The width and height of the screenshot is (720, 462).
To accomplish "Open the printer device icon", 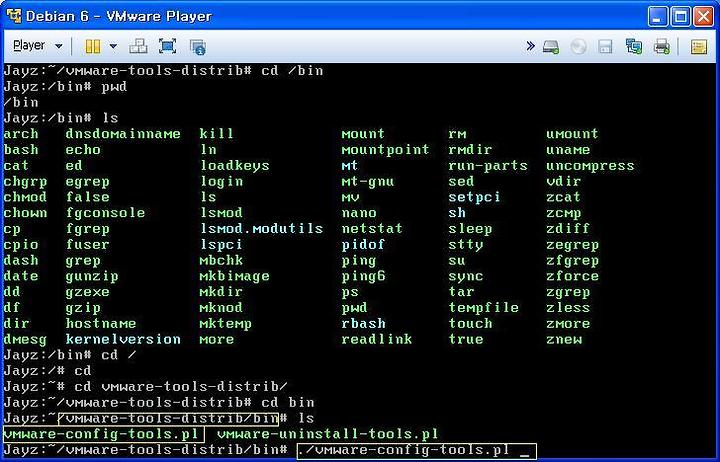I will 661,46.
